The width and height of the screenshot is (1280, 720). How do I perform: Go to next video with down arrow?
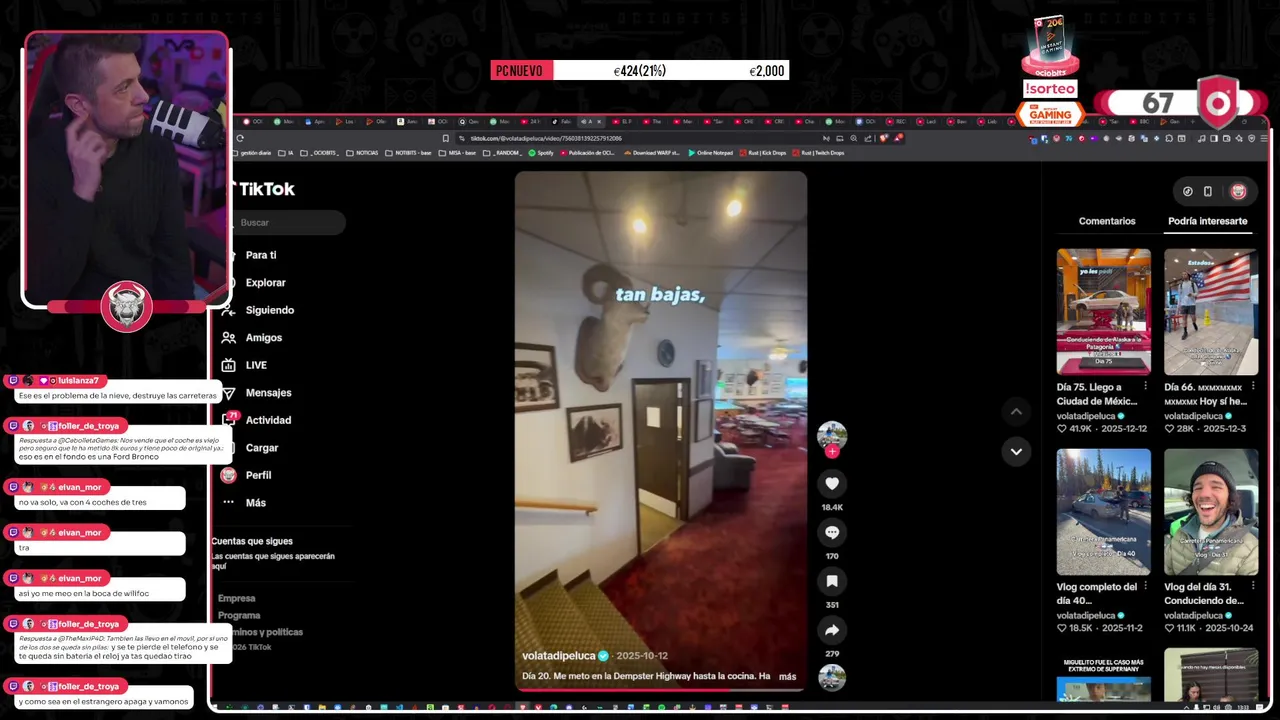click(1016, 451)
